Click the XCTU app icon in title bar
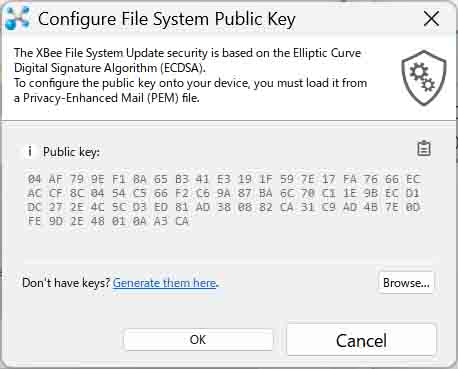458x369 pixels. [18, 18]
